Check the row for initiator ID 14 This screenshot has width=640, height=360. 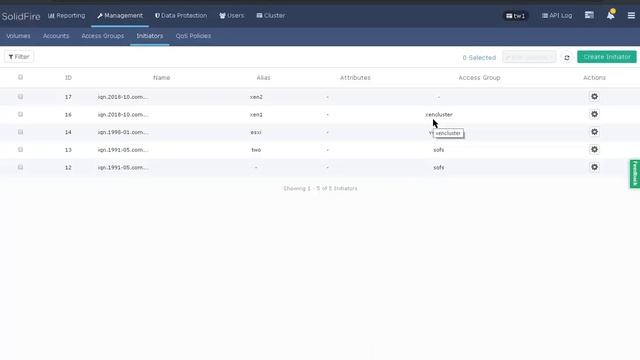click(20, 132)
